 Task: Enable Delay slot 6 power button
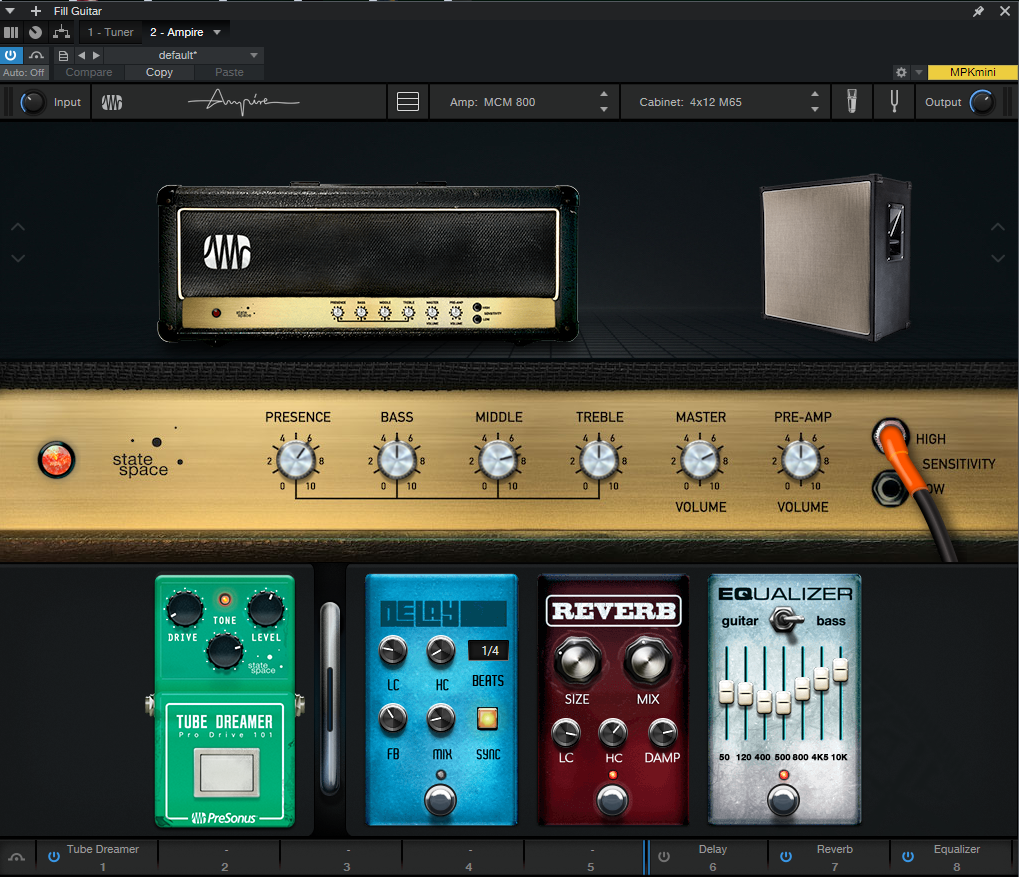point(664,857)
